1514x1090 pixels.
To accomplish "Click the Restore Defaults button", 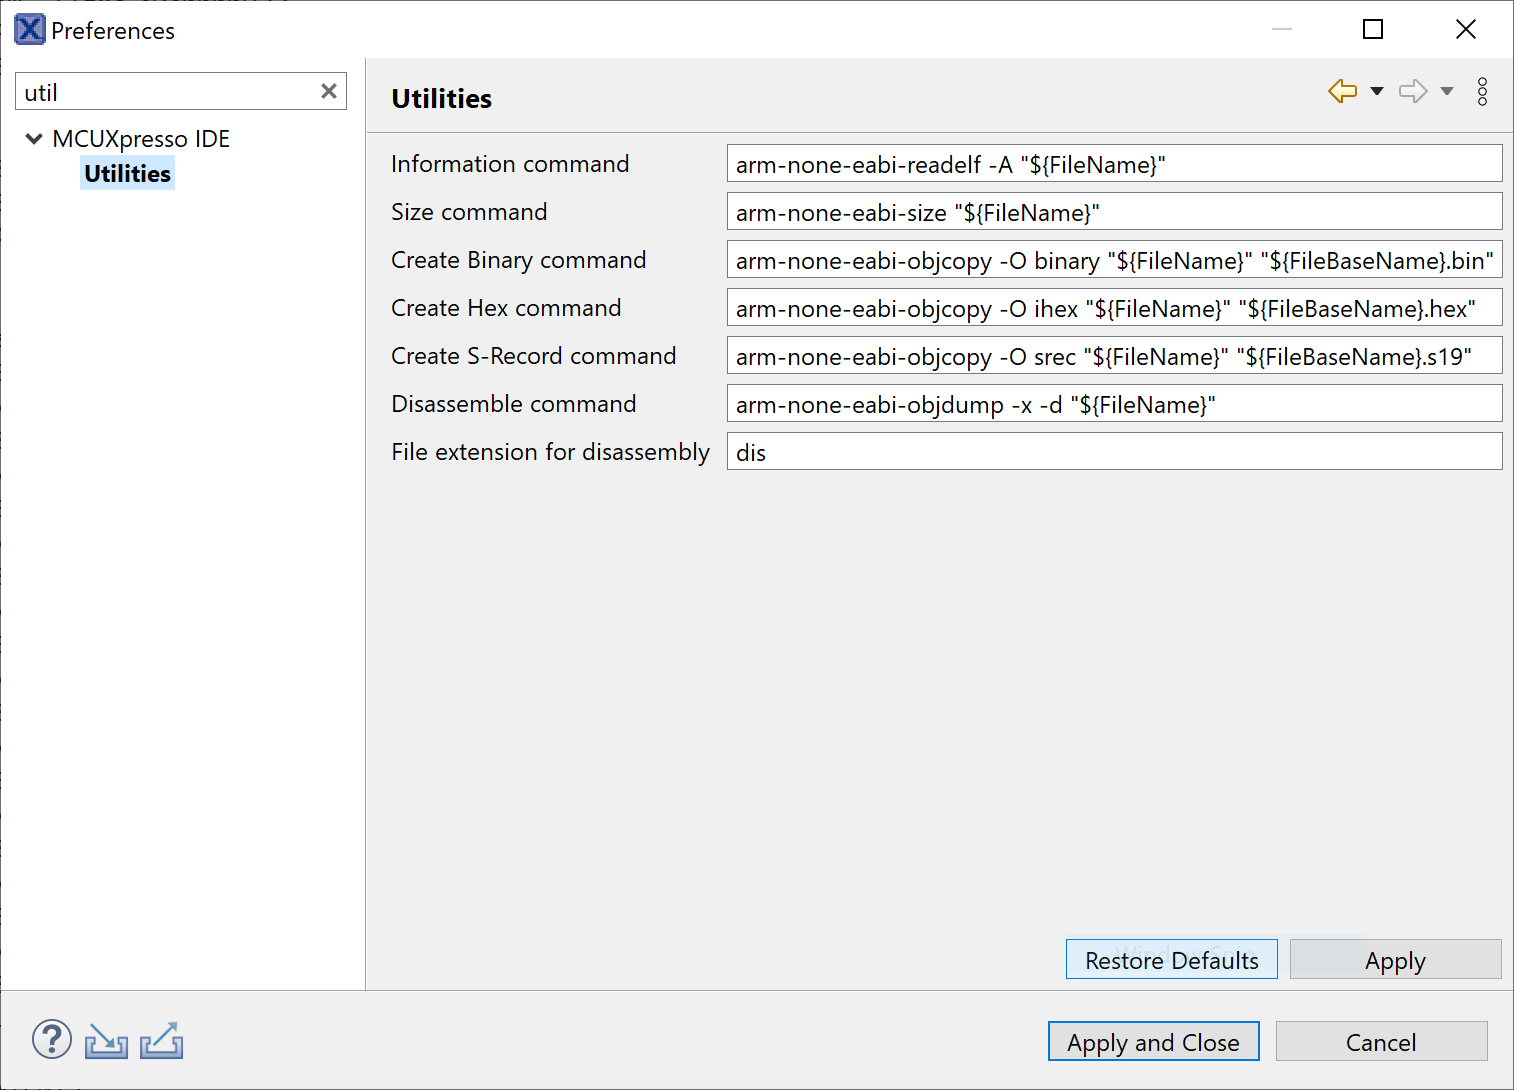I will point(1171,960).
